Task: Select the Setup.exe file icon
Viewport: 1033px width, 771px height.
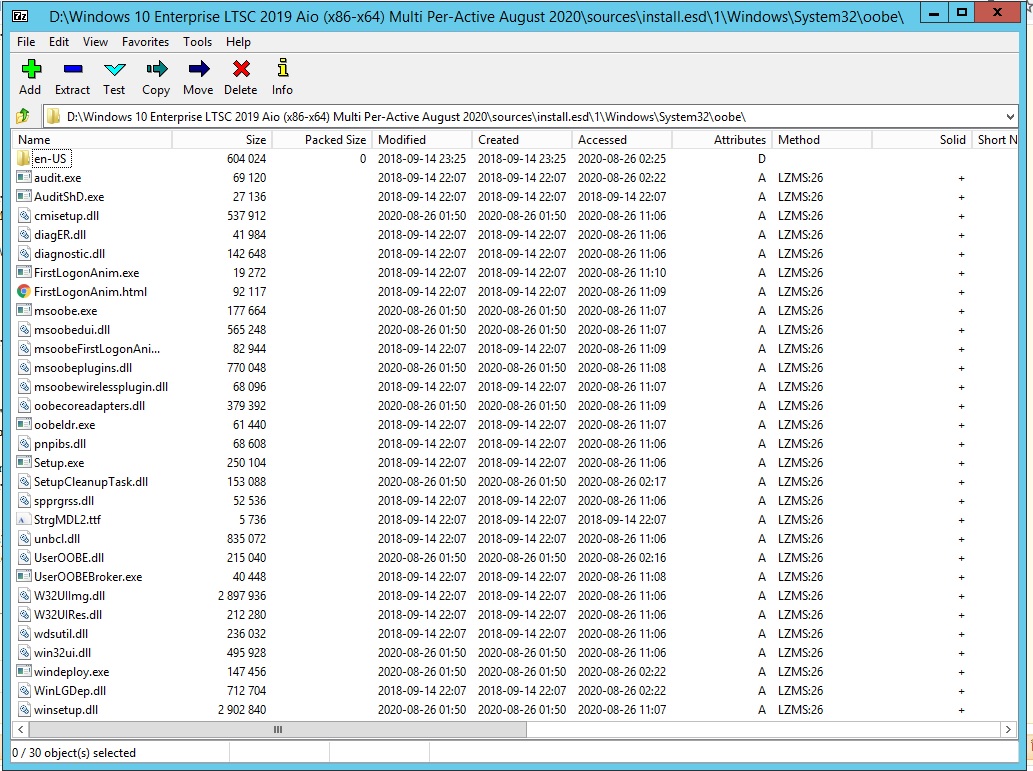Action: click(24, 463)
